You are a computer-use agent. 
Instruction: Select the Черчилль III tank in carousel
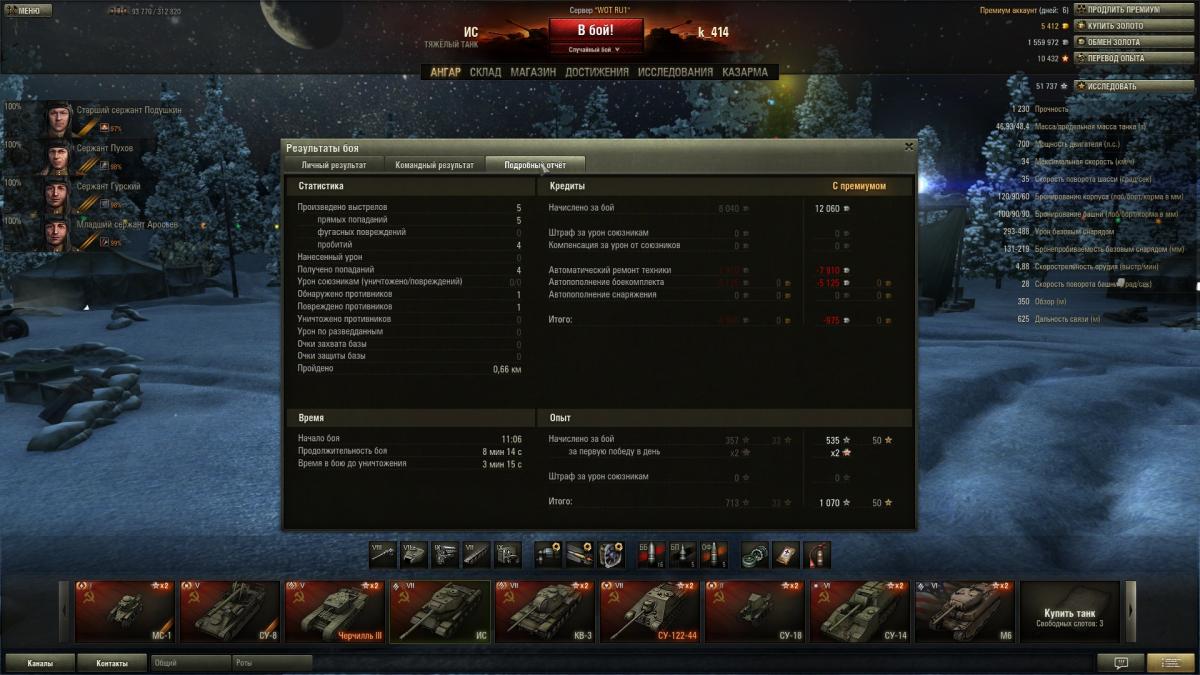point(334,612)
